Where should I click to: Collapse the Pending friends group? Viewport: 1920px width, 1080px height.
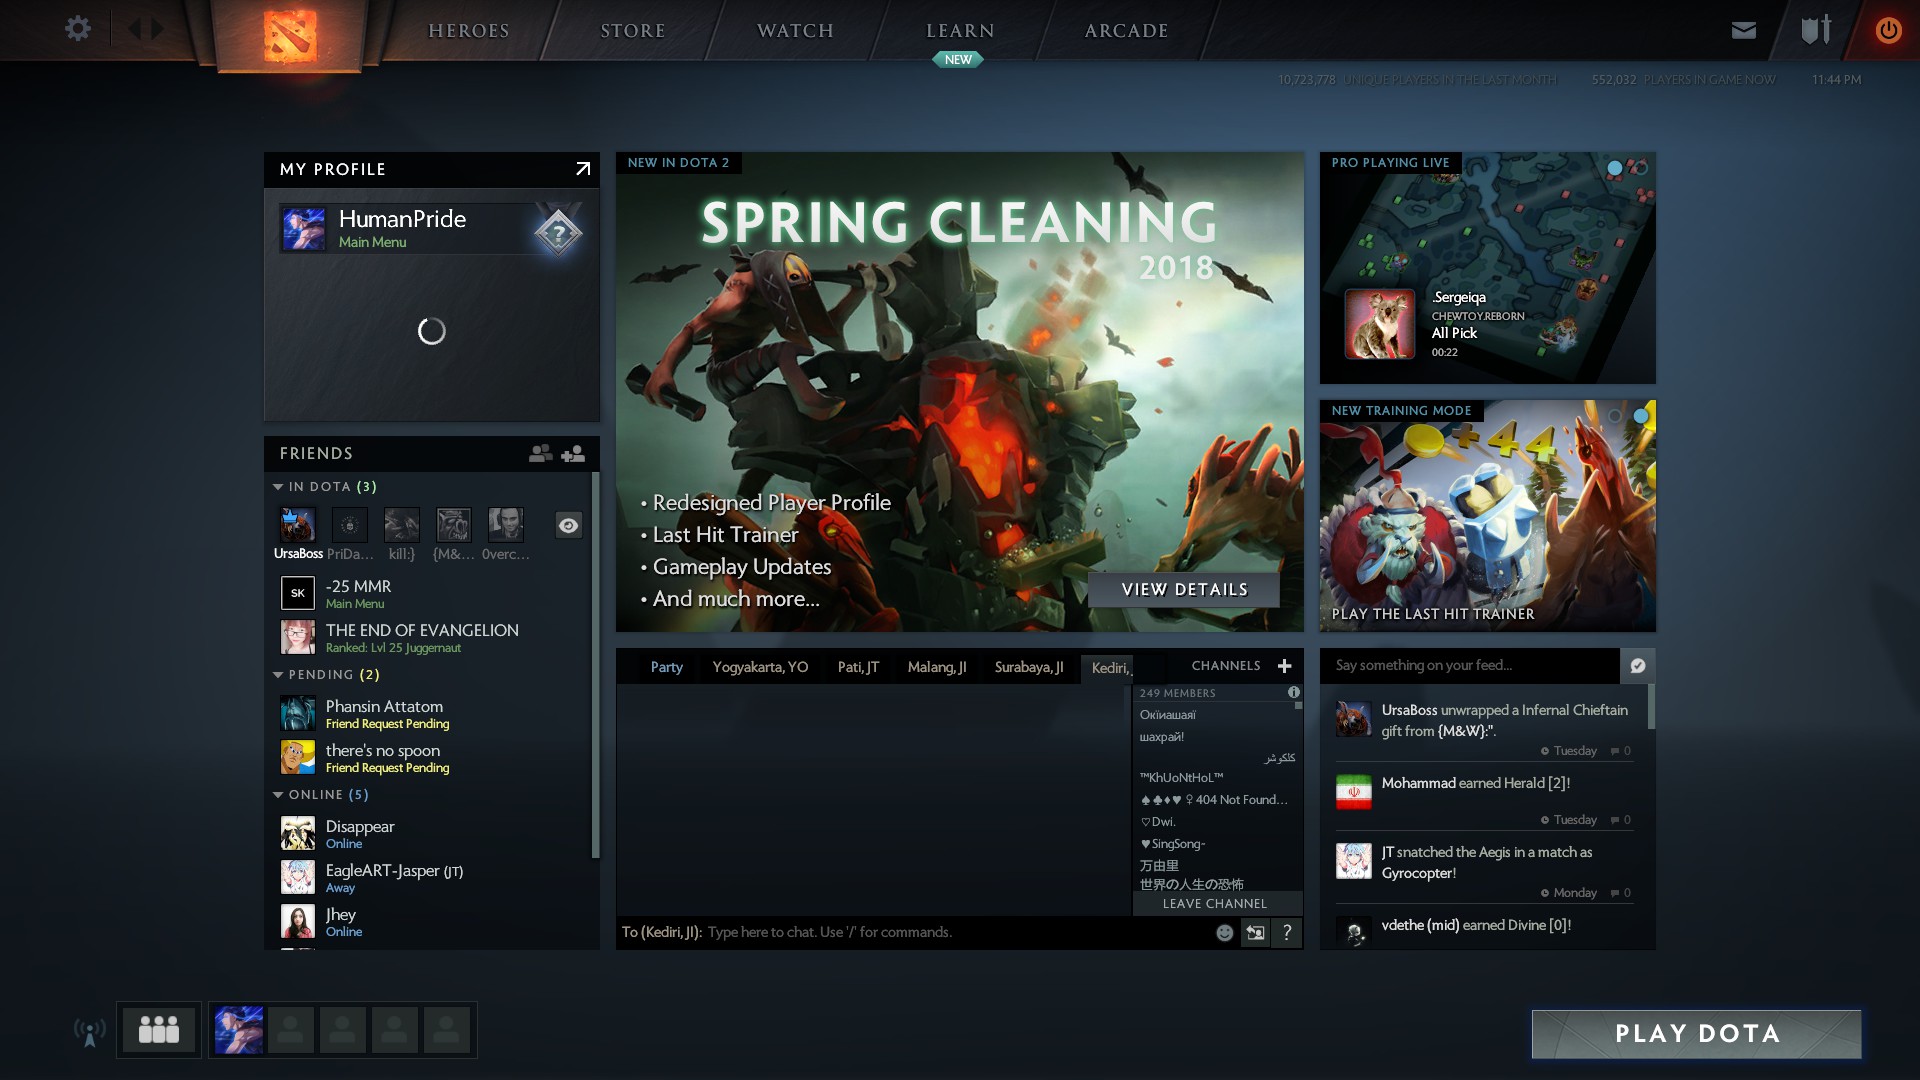pyautogui.click(x=278, y=675)
